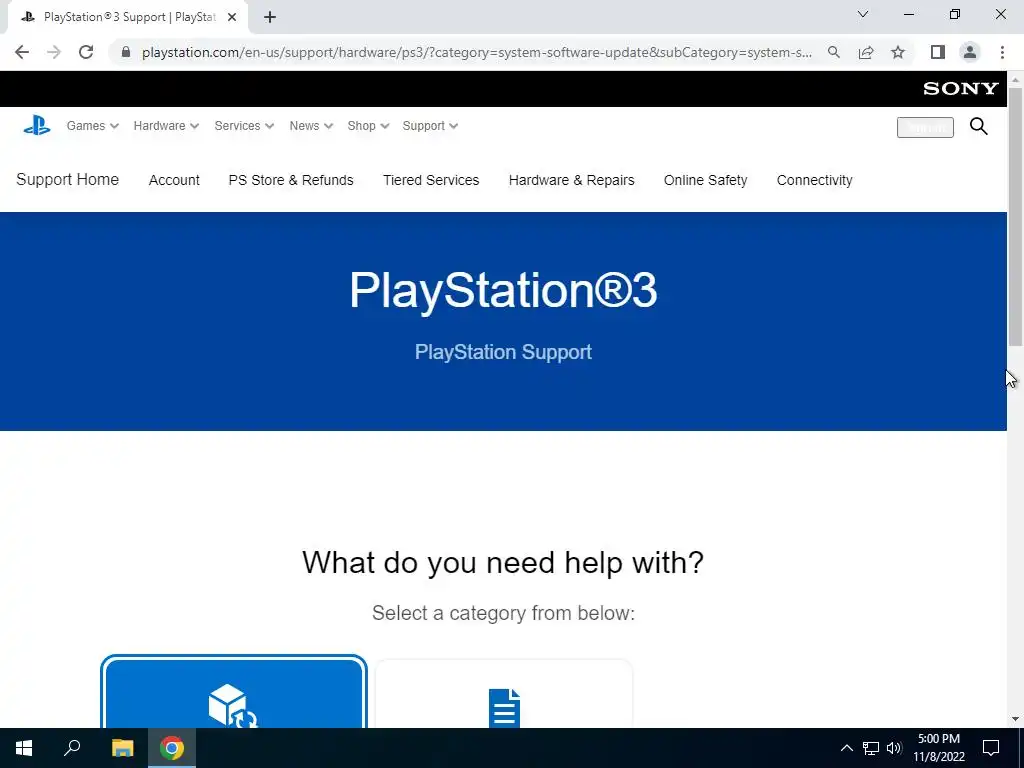The image size is (1024, 768).
Task: Bookmark this page with the star icon
Action: pyautogui.click(x=898, y=52)
